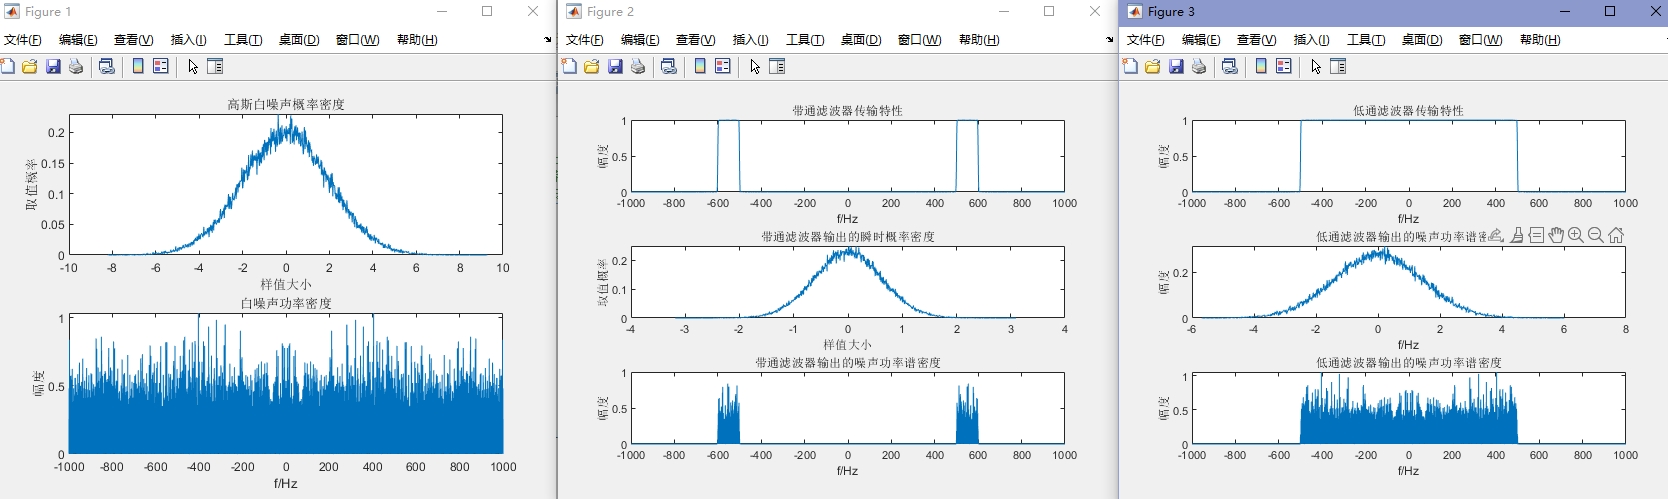Insert Colorbar icon in Figure 3
Viewport: 1668px width, 499px height.
pos(1261,66)
